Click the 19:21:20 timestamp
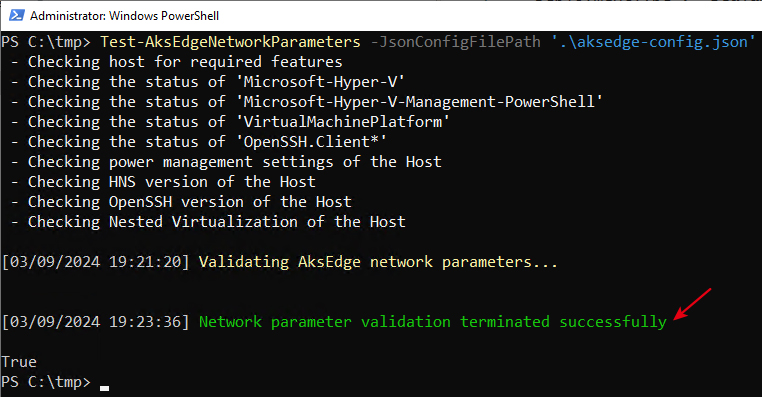Viewport: 762px width, 397px height. click(144, 262)
